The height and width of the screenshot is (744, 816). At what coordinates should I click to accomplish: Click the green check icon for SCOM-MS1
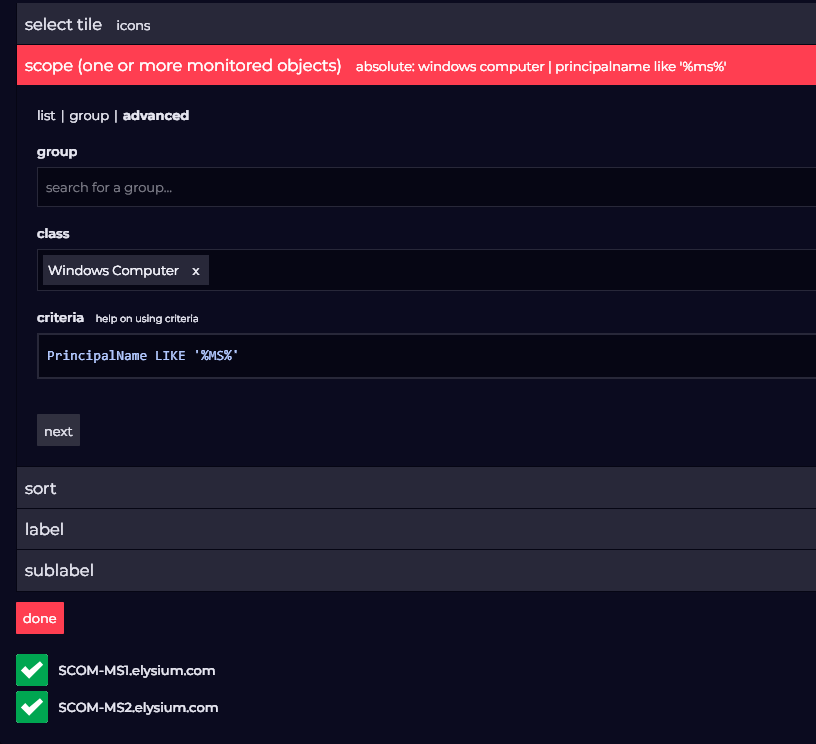tap(32, 670)
